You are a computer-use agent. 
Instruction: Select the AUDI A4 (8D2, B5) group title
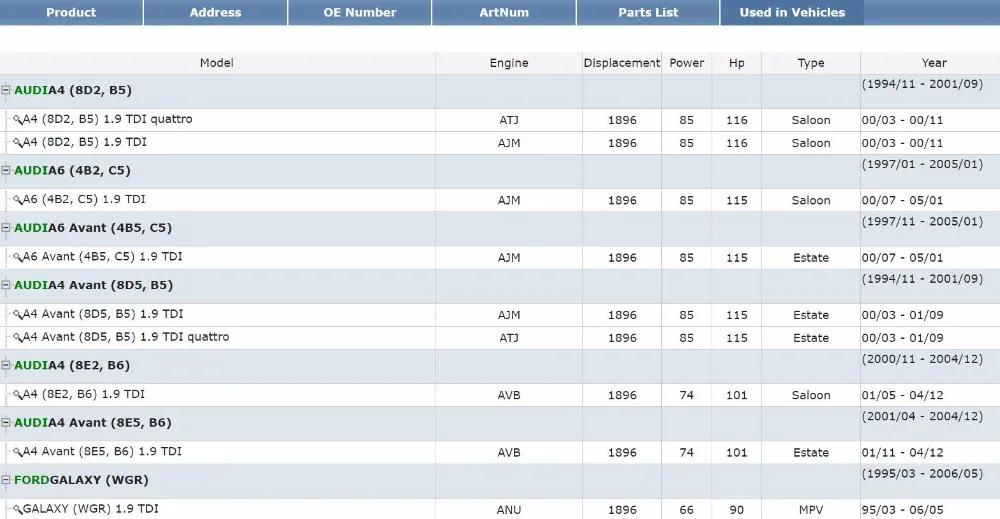pyautogui.click(x=73, y=91)
